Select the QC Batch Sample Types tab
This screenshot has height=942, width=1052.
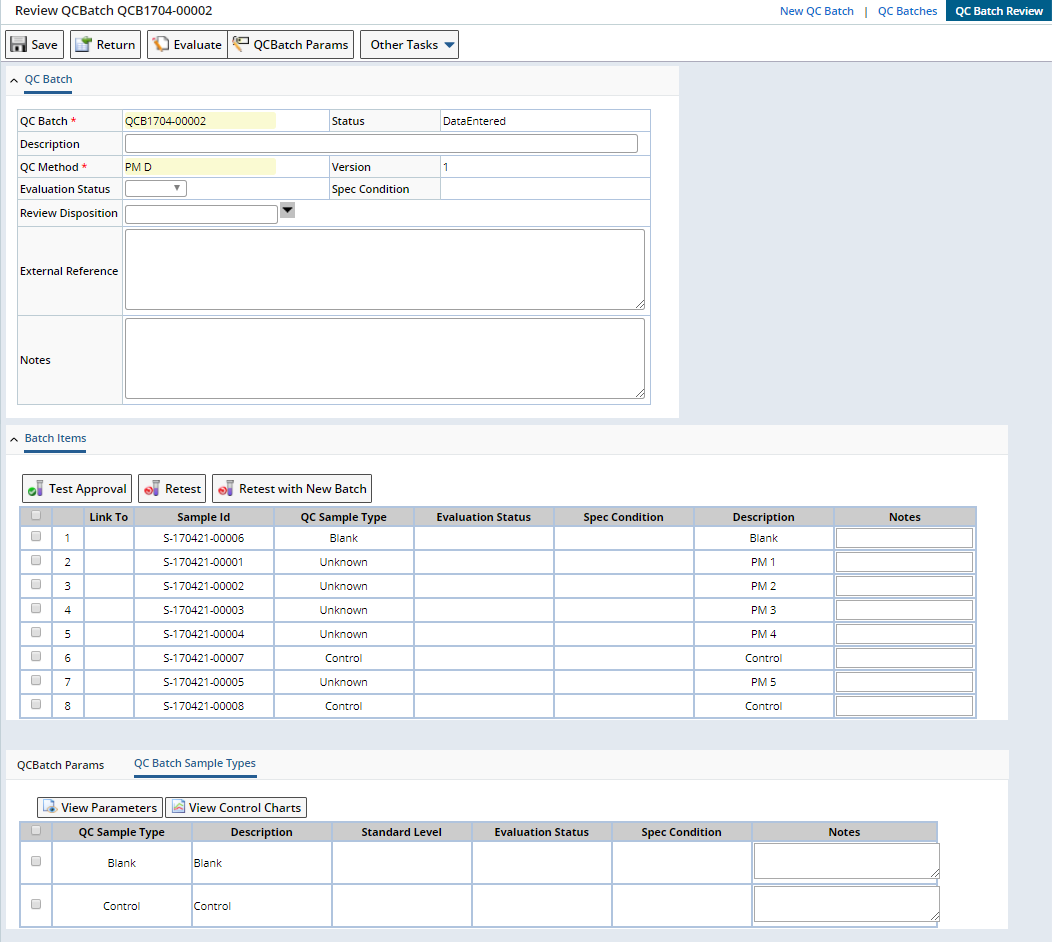195,764
